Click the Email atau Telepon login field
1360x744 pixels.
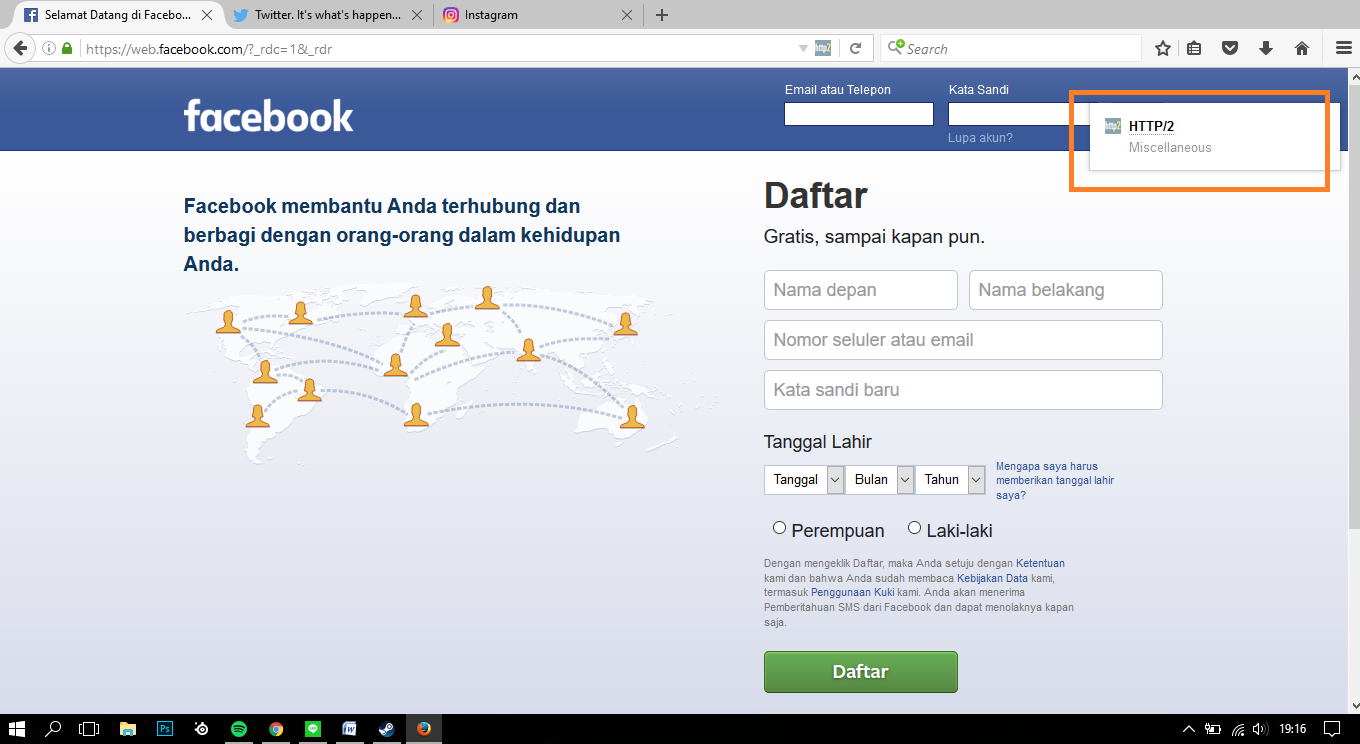859,114
